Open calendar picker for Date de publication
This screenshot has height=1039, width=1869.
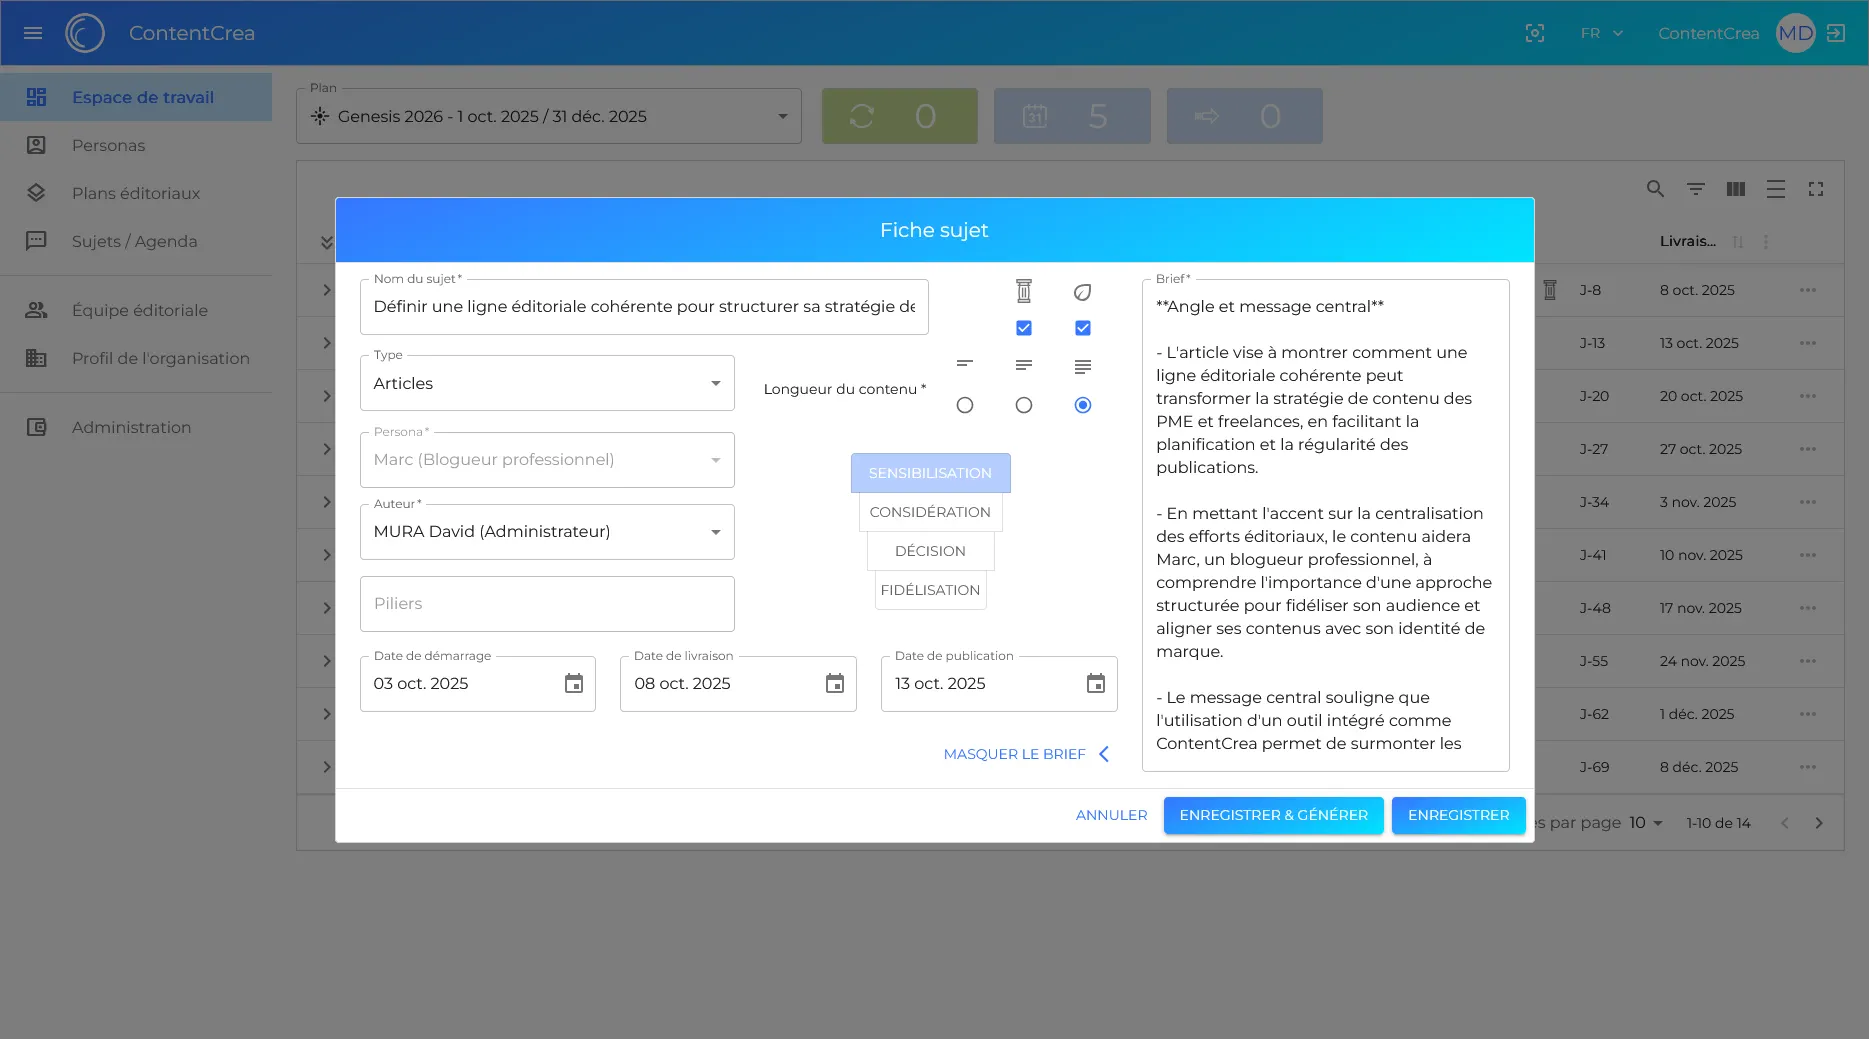pyautogui.click(x=1095, y=684)
